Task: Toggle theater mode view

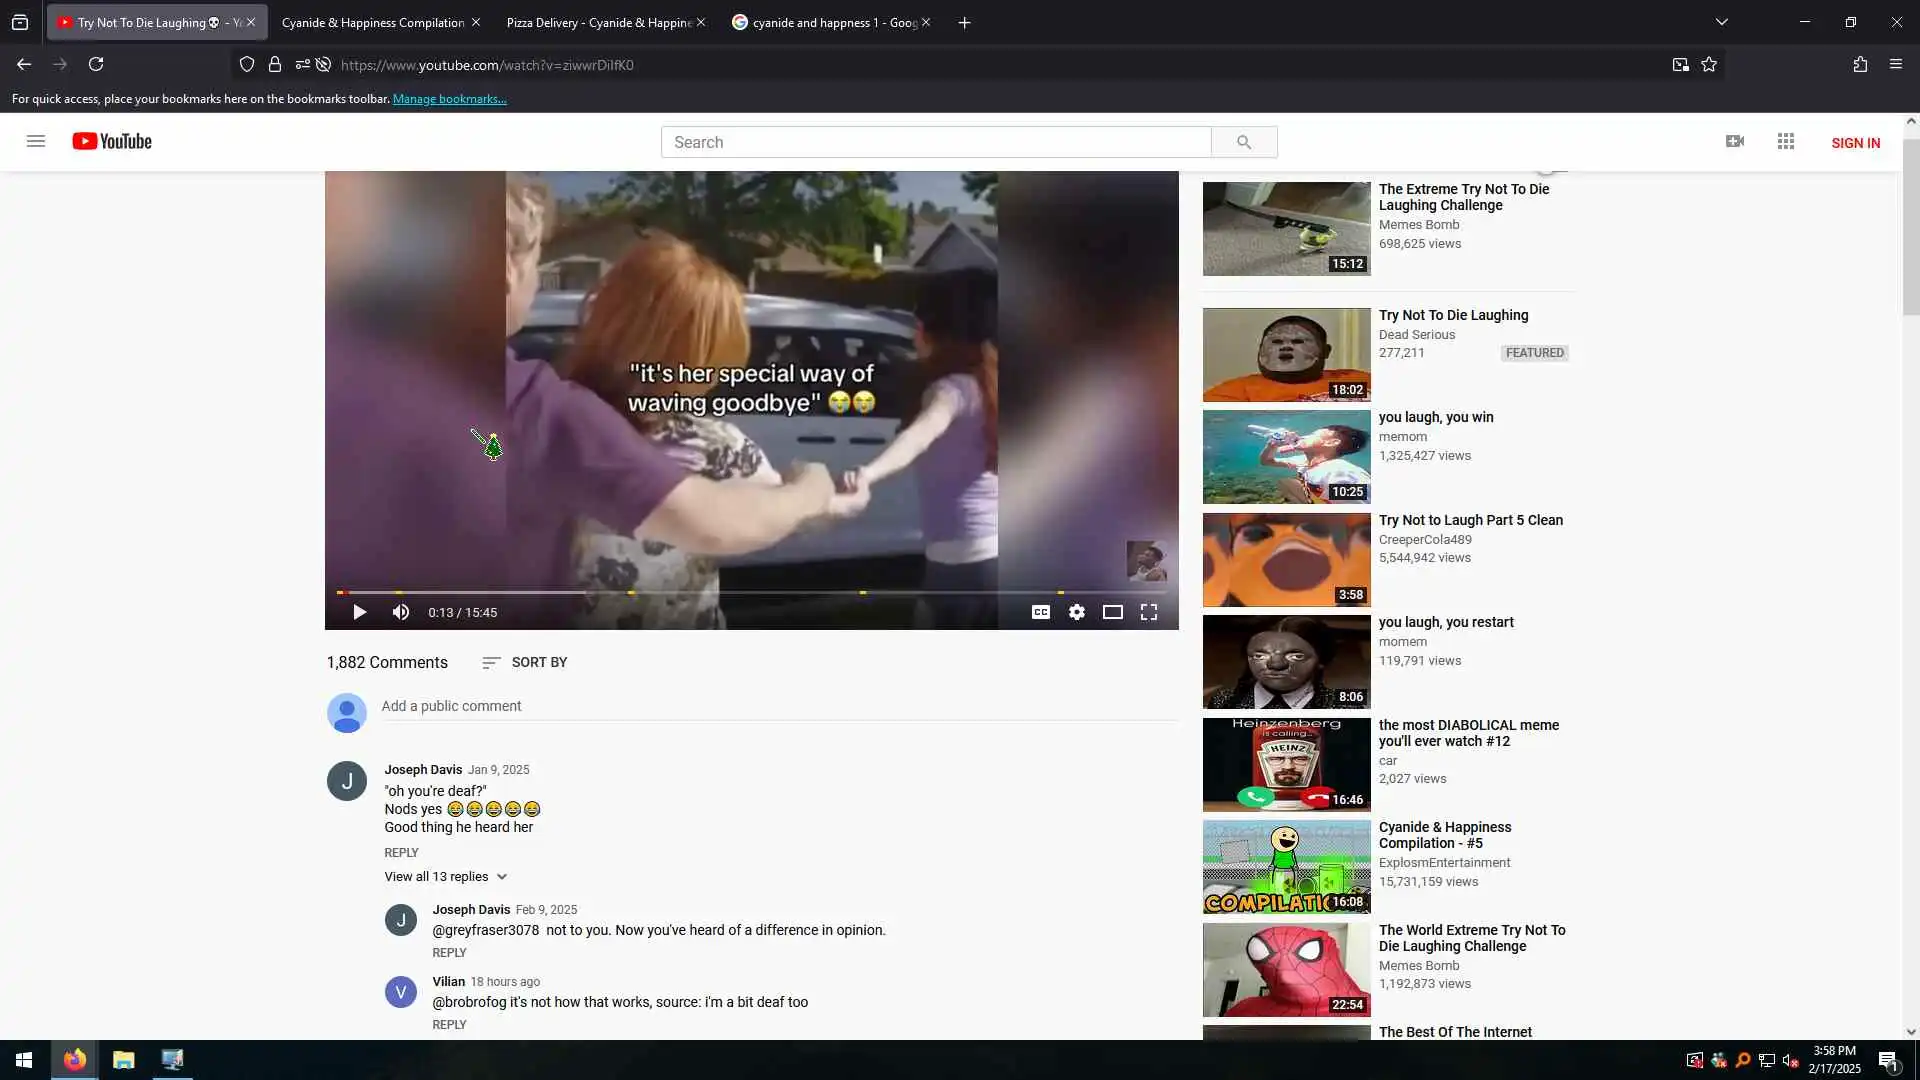Action: (1112, 612)
